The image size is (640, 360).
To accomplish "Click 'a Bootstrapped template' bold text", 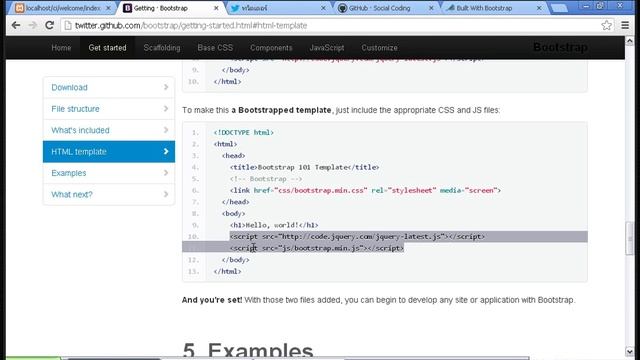I will [x=281, y=110].
